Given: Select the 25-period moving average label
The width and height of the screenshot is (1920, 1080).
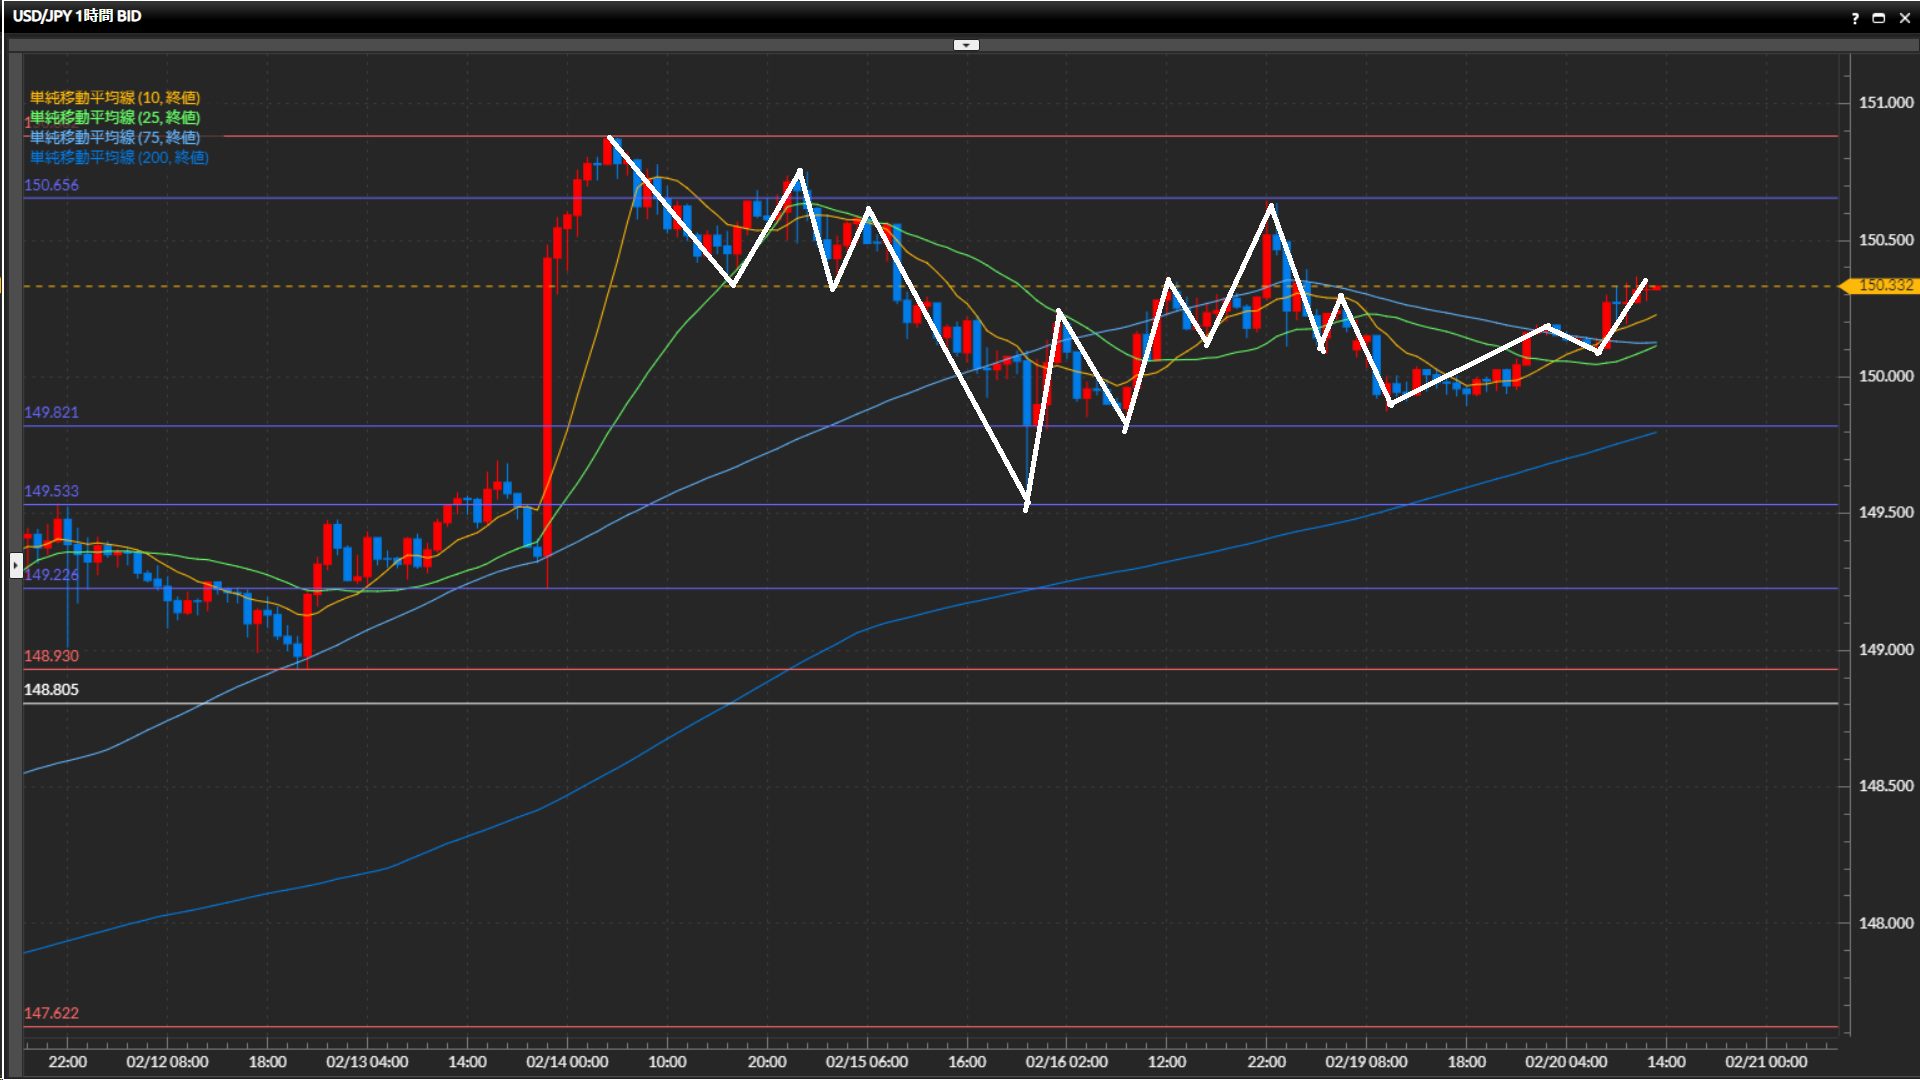Looking at the screenshot, I should coord(115,117).
